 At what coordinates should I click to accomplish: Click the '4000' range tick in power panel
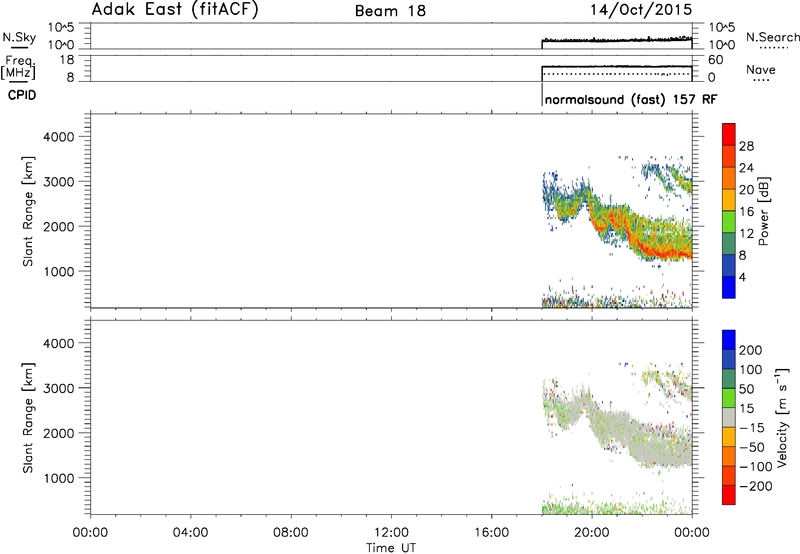pyautogui.click(x=59, y=137)
